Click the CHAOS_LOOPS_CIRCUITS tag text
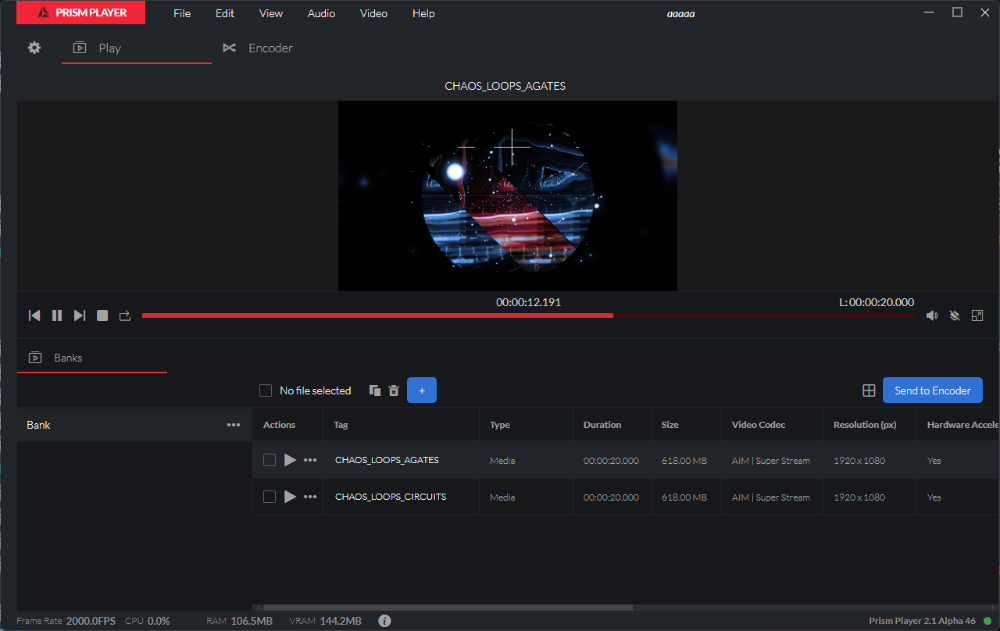This screenshot has height=631, width=1000. (x=390, y=496)
